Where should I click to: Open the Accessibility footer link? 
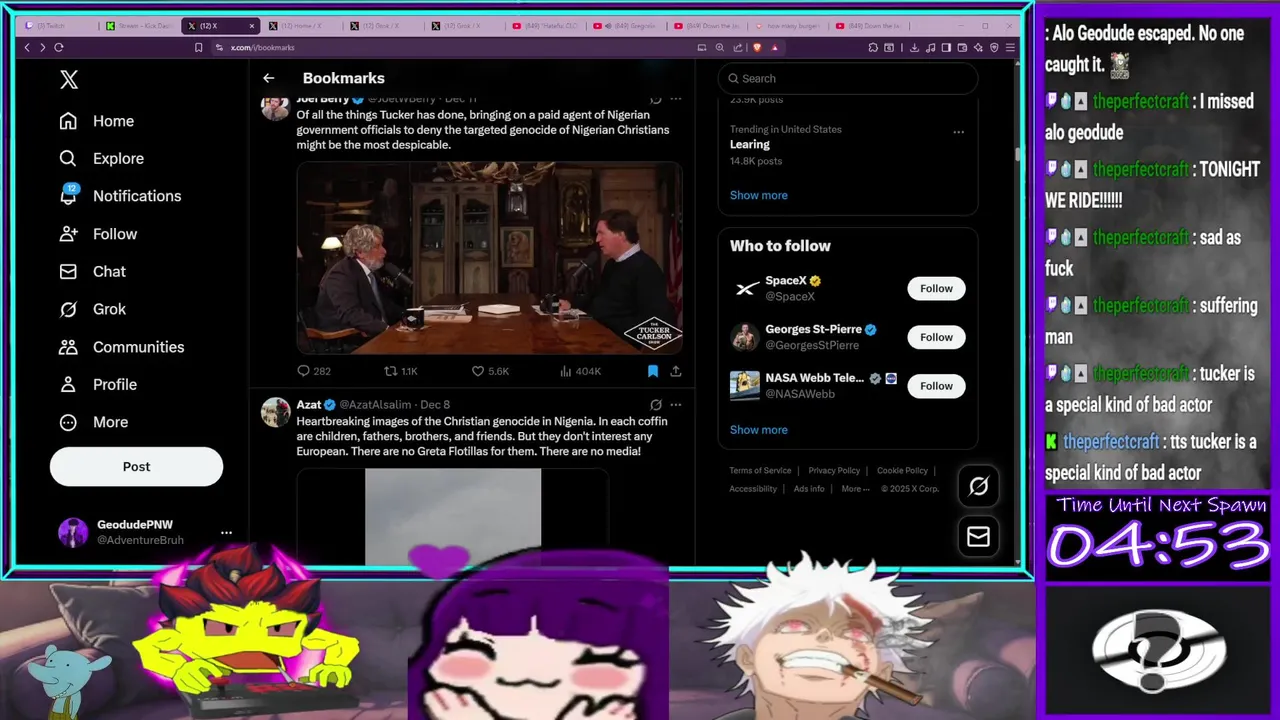[x=753, y=489]
